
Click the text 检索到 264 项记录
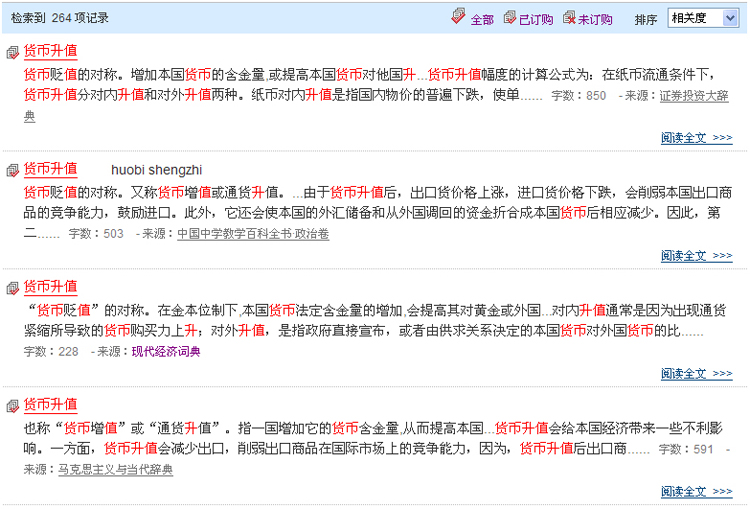click(x=60, y=18)
